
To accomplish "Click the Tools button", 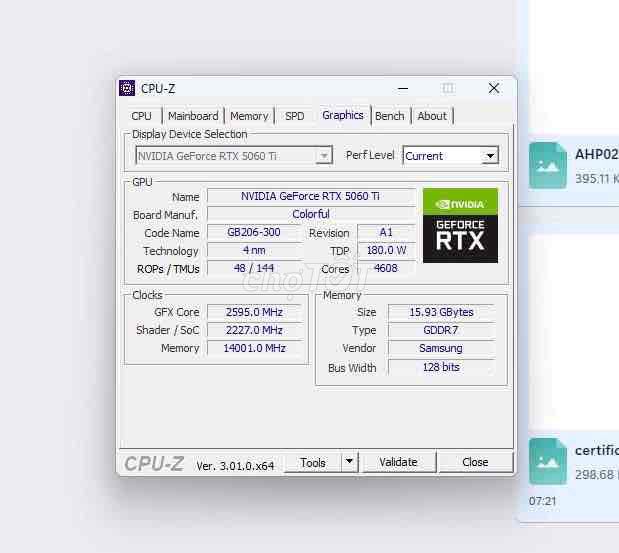I will (313, 462).
